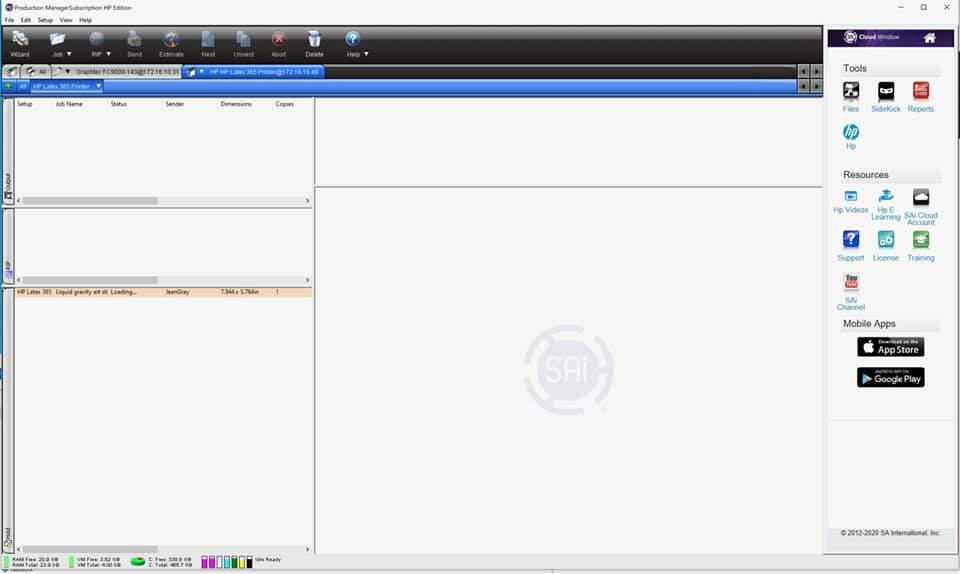The width and height of the screenshot is (960, 574).
Task: Open the Help menu in menu bar
Action: (85, 20)
